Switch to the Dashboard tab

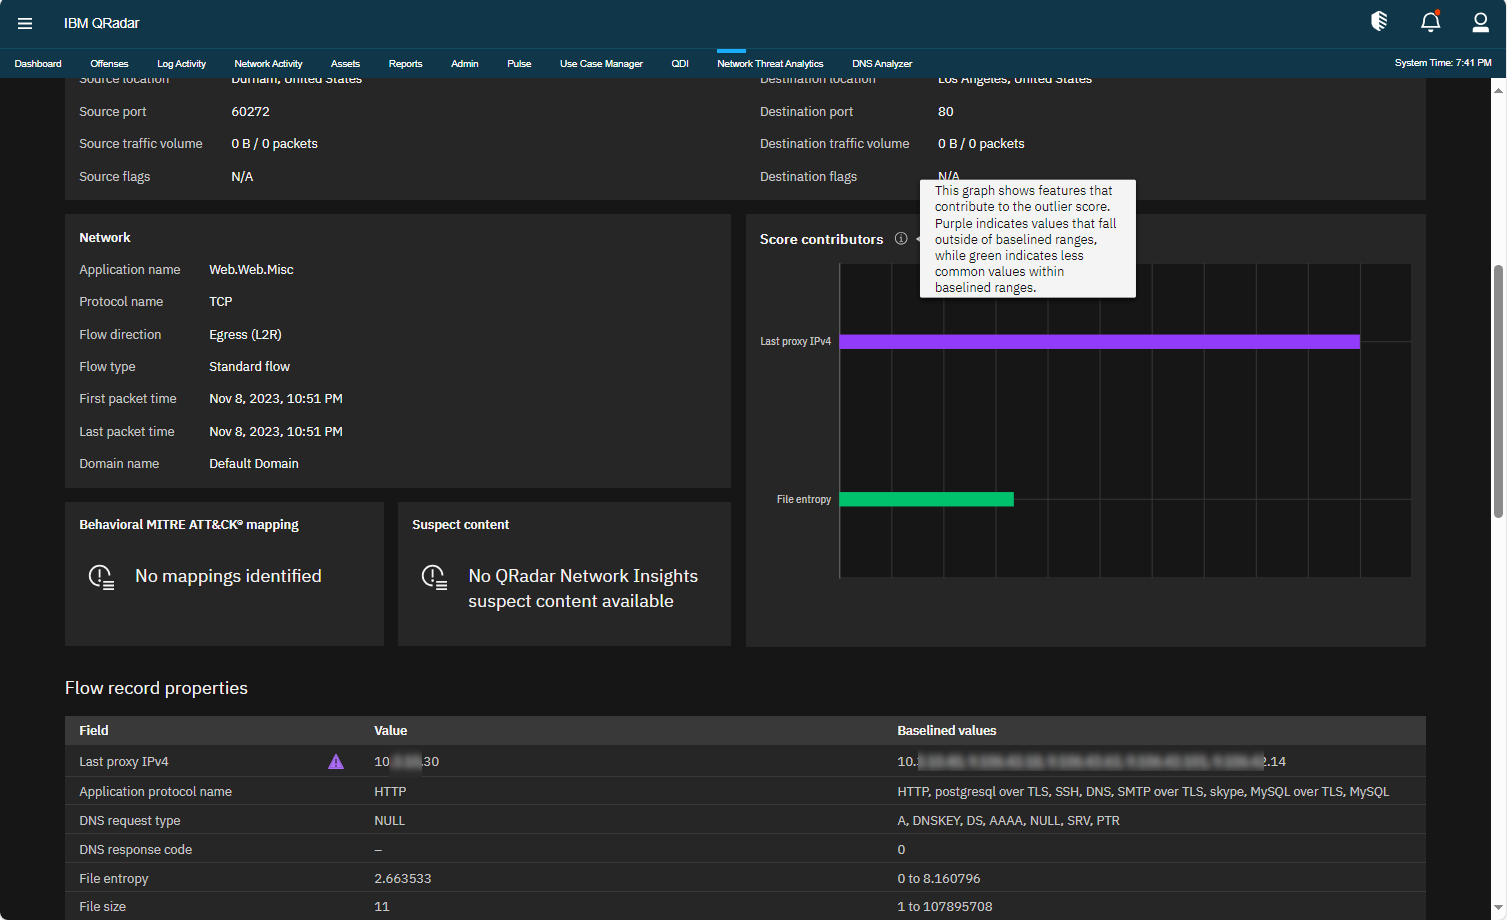point(37,63)
